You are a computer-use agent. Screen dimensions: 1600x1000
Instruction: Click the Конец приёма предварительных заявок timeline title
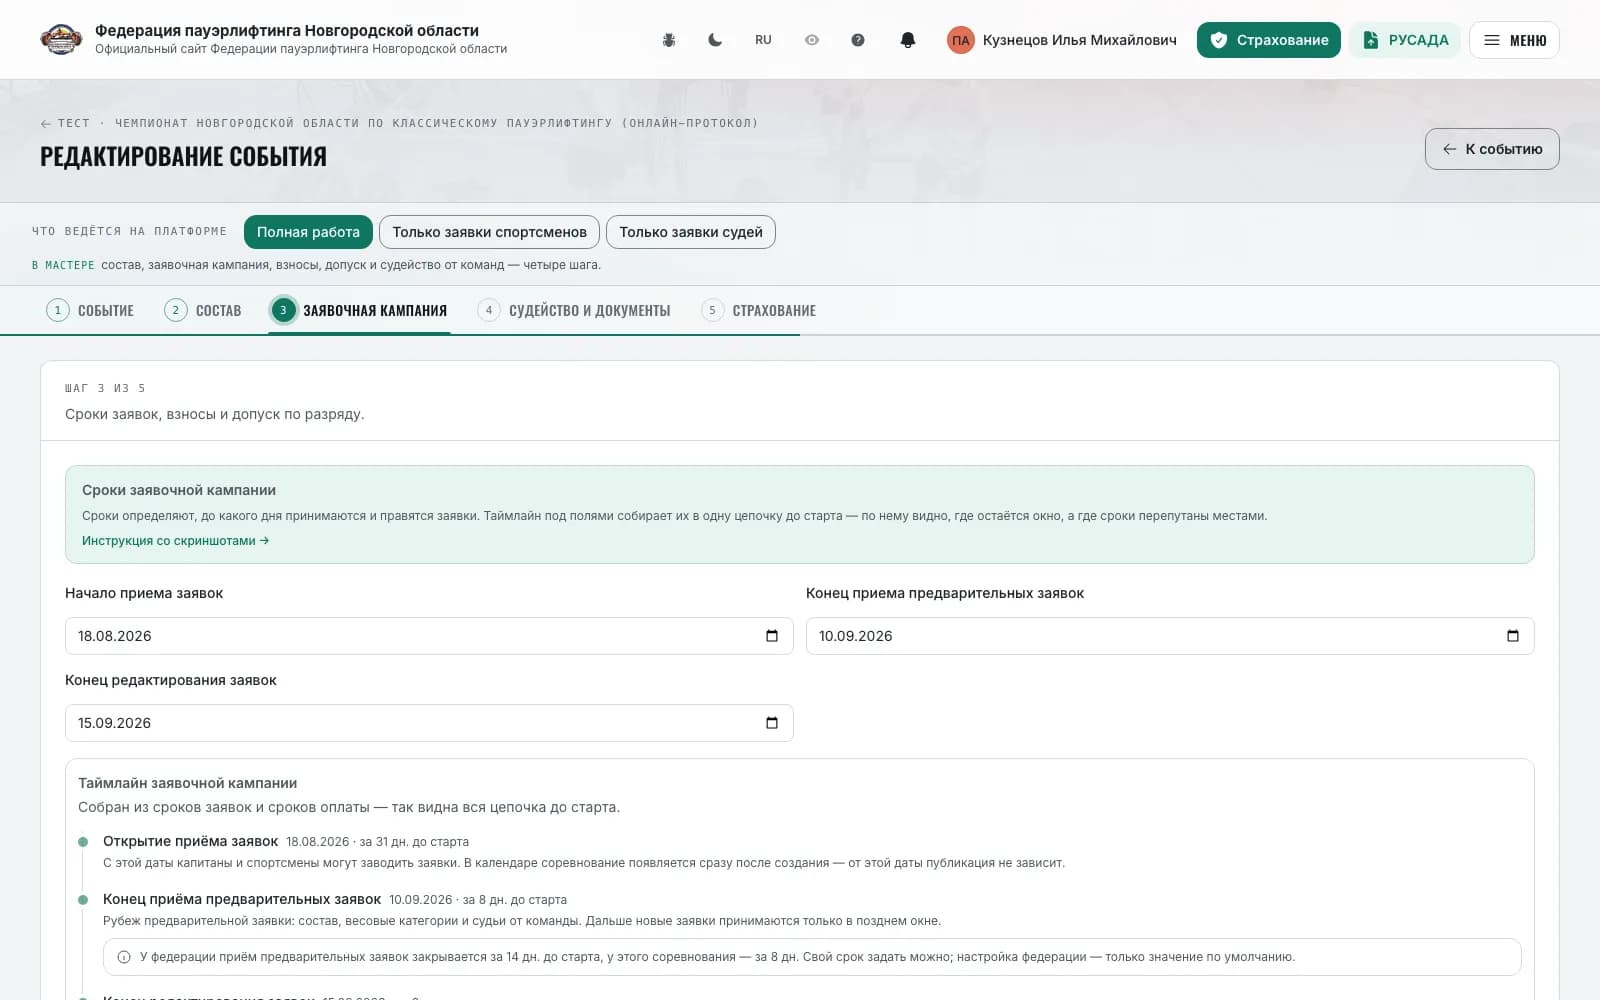[242, 899]
